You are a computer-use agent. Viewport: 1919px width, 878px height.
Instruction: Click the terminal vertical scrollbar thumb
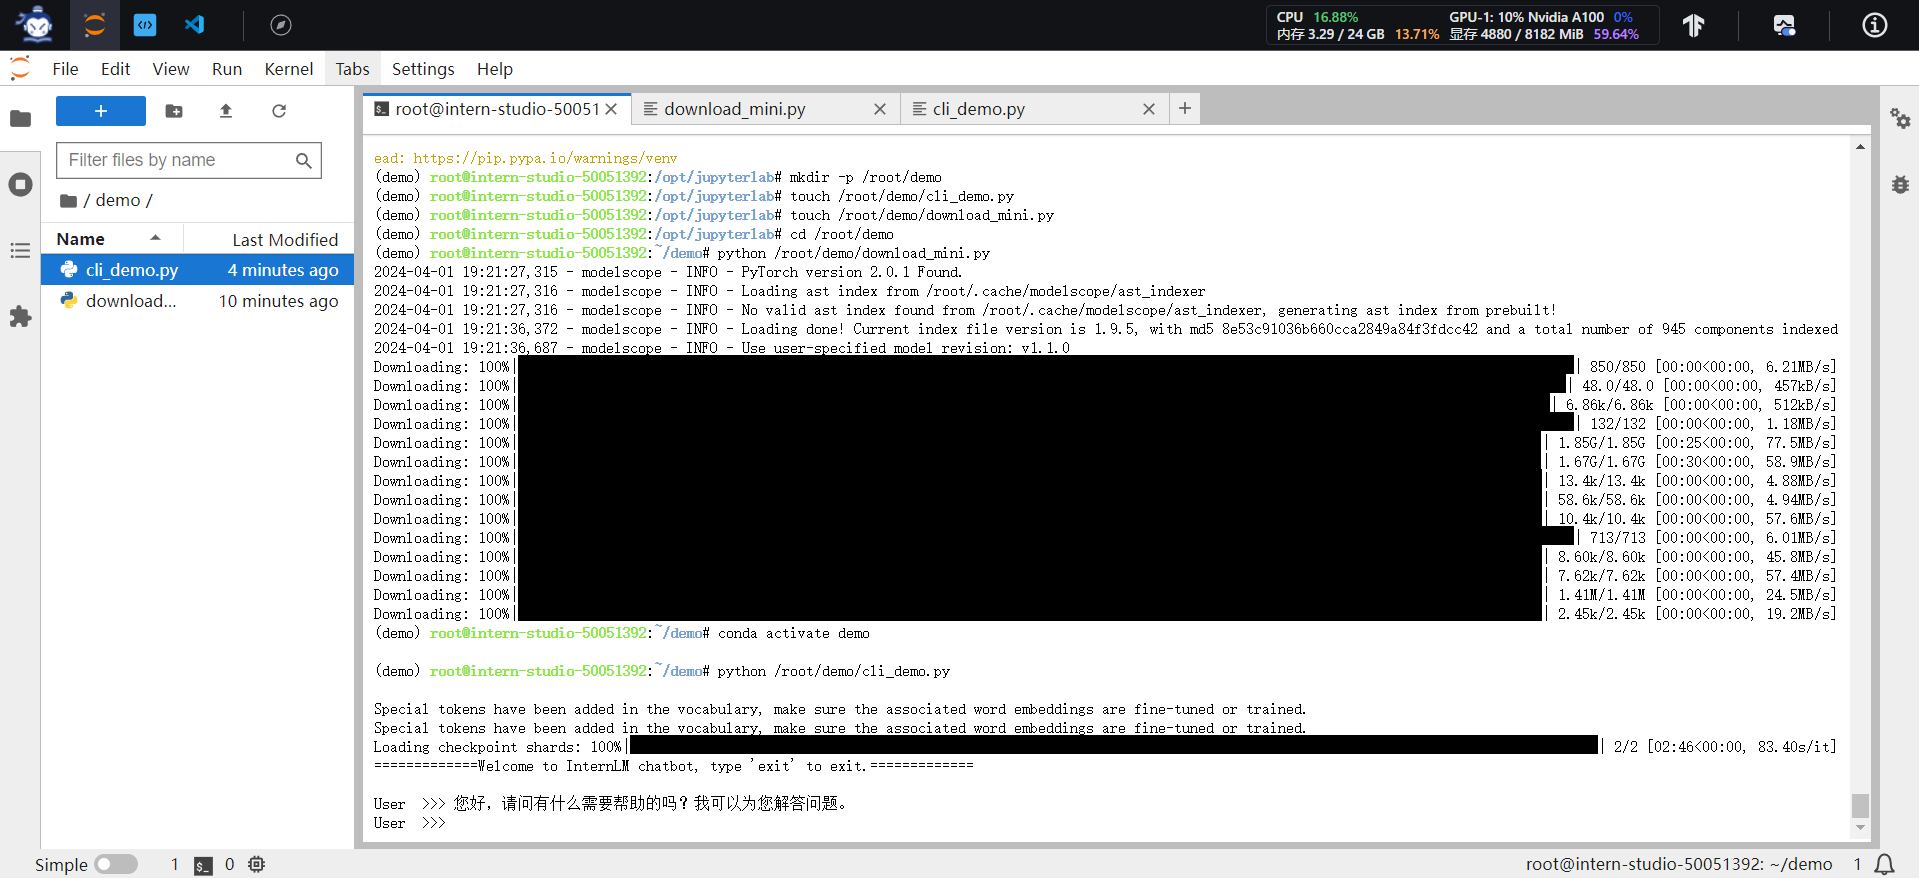point(1860,805)
